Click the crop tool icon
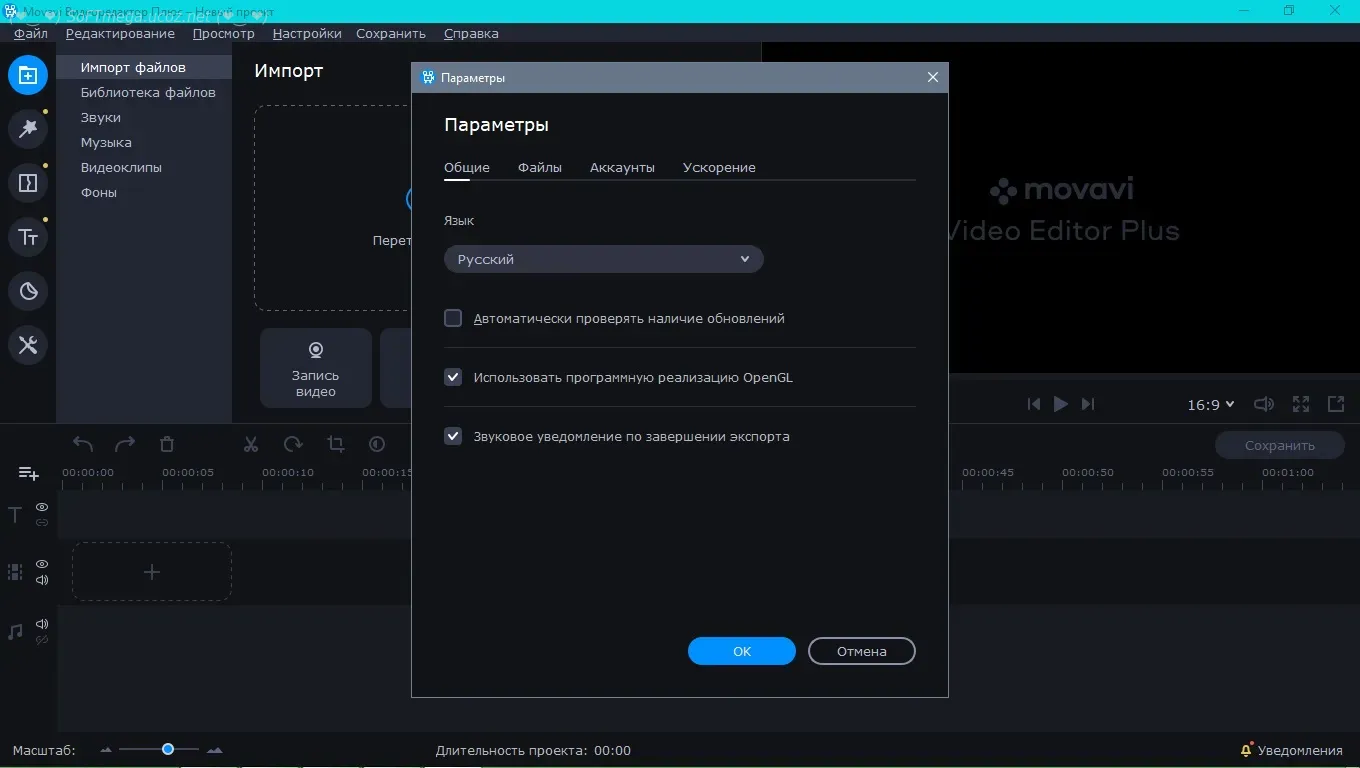 (335, 445)
